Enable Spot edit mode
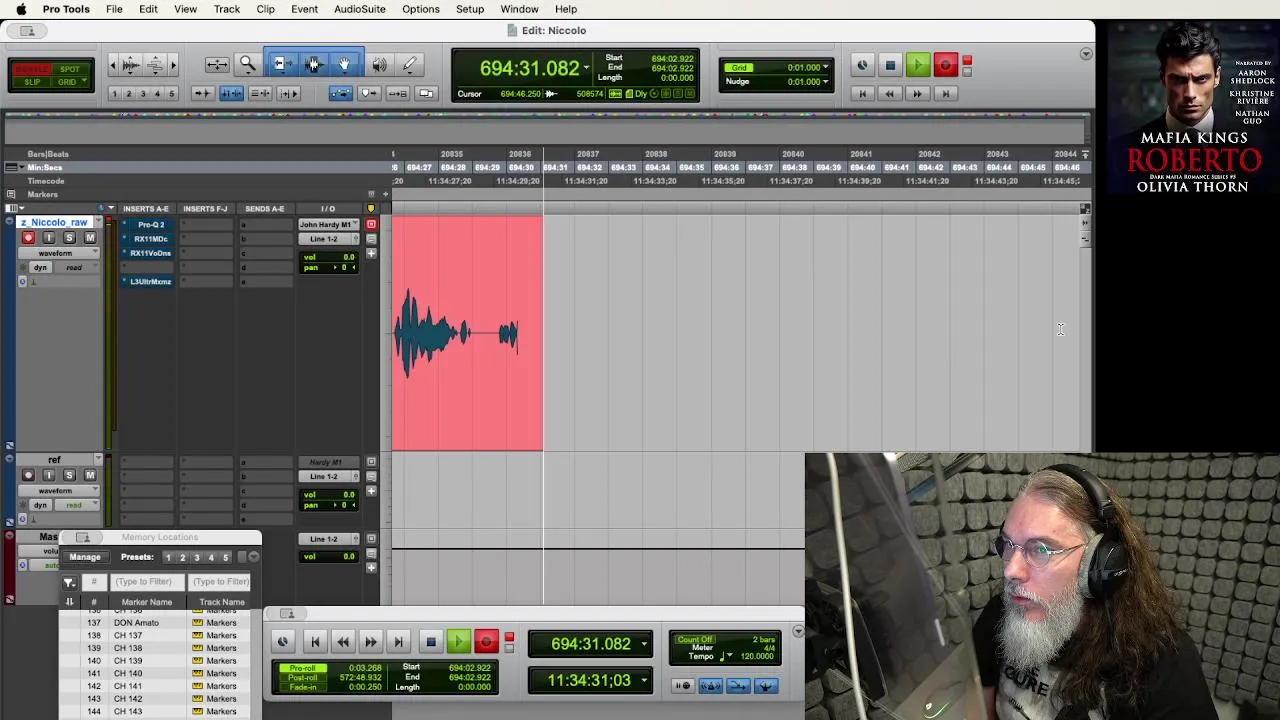This screenshot has width=1280, height=720. pyautogui.click(x=69, y=69)
